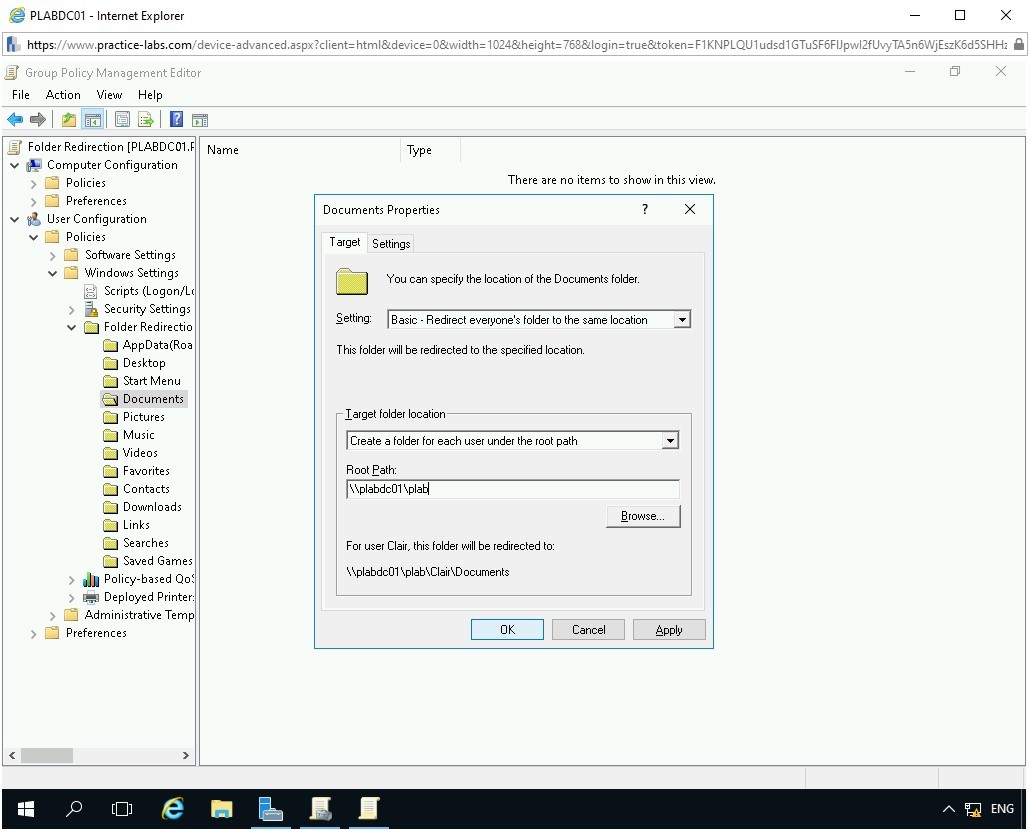Select the Desktop folder in tree
1030x833 pixels.
point(135,363)
